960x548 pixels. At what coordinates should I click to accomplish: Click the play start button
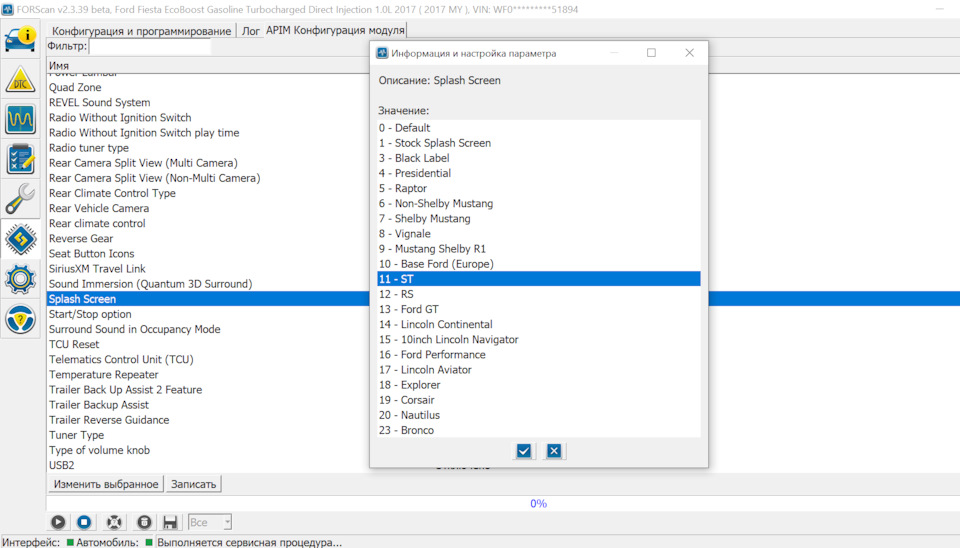[58, 522]
